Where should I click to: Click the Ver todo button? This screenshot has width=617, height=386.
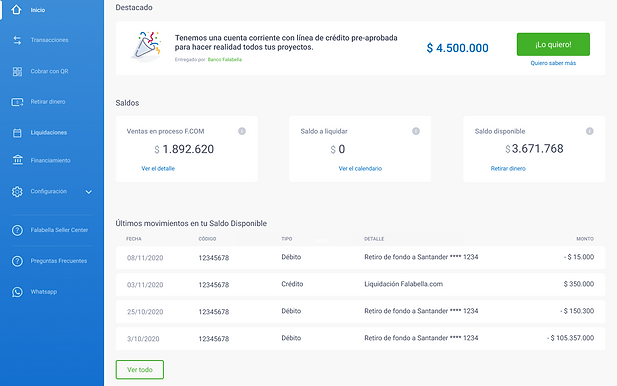(x=140, y=370)
